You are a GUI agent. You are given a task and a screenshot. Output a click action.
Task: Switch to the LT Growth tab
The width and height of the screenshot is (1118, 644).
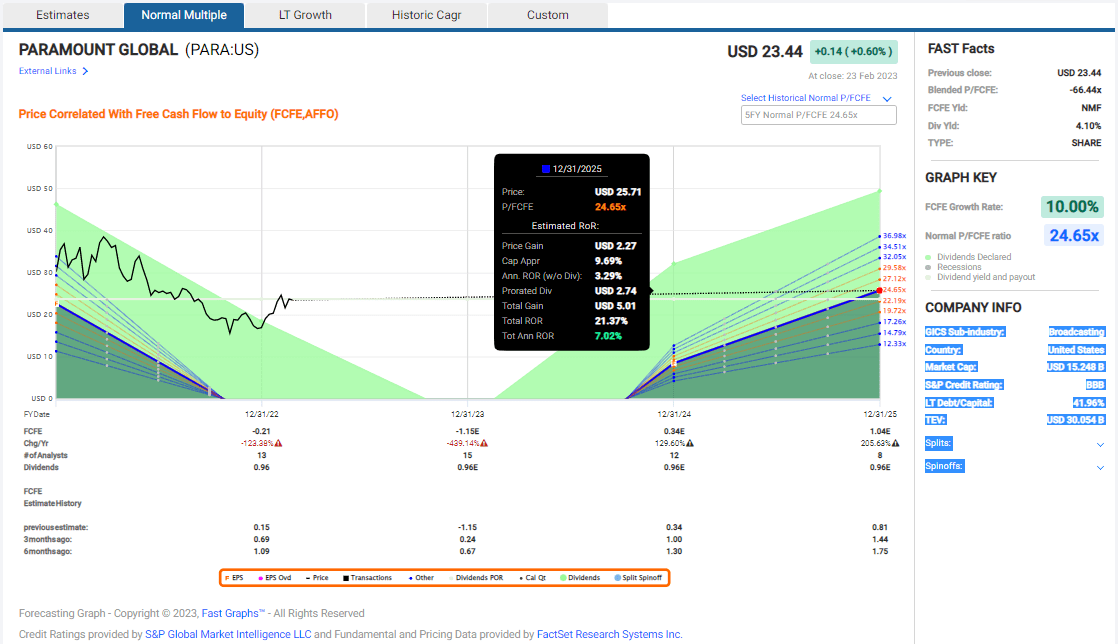[305, 15]
